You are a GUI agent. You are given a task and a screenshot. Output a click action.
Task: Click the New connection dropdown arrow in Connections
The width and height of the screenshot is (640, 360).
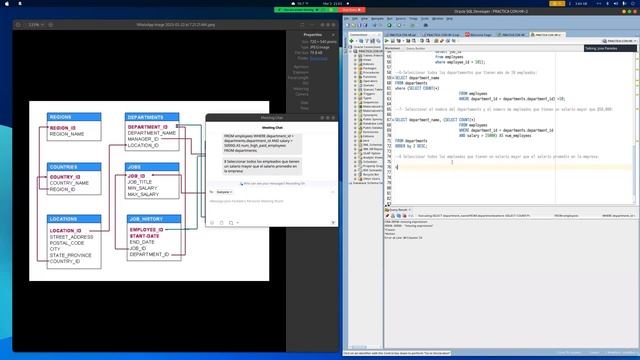coord(356,41)
